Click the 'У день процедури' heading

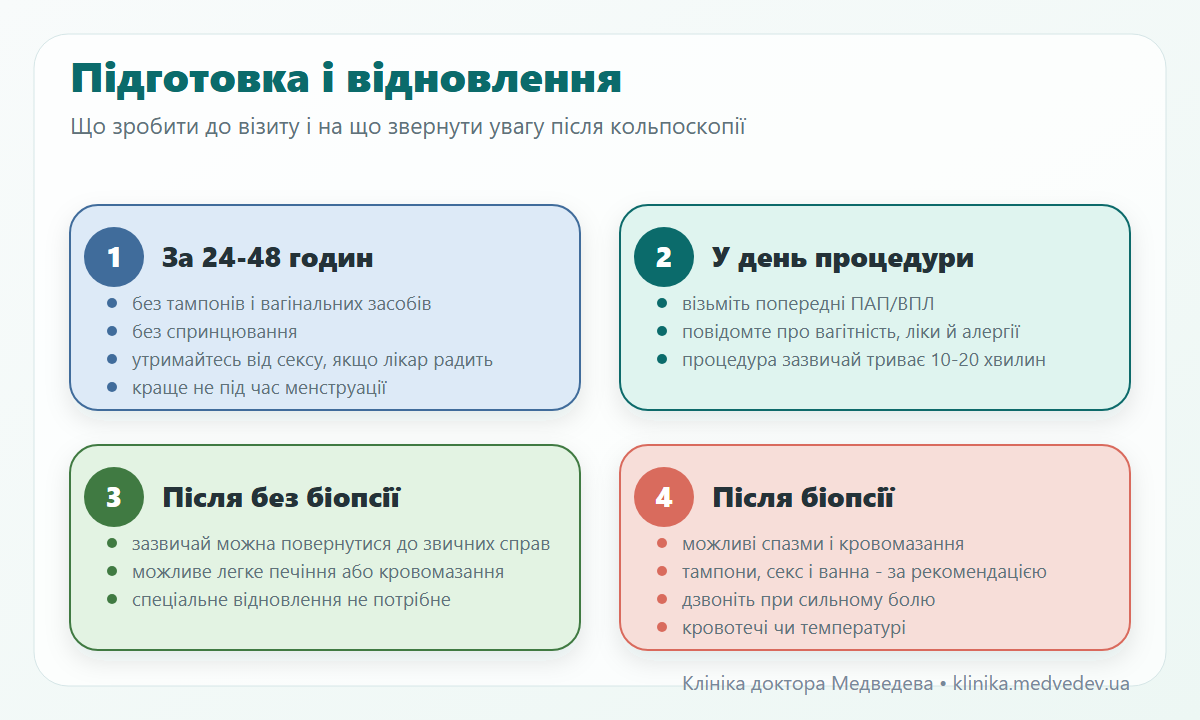point(843,258)
